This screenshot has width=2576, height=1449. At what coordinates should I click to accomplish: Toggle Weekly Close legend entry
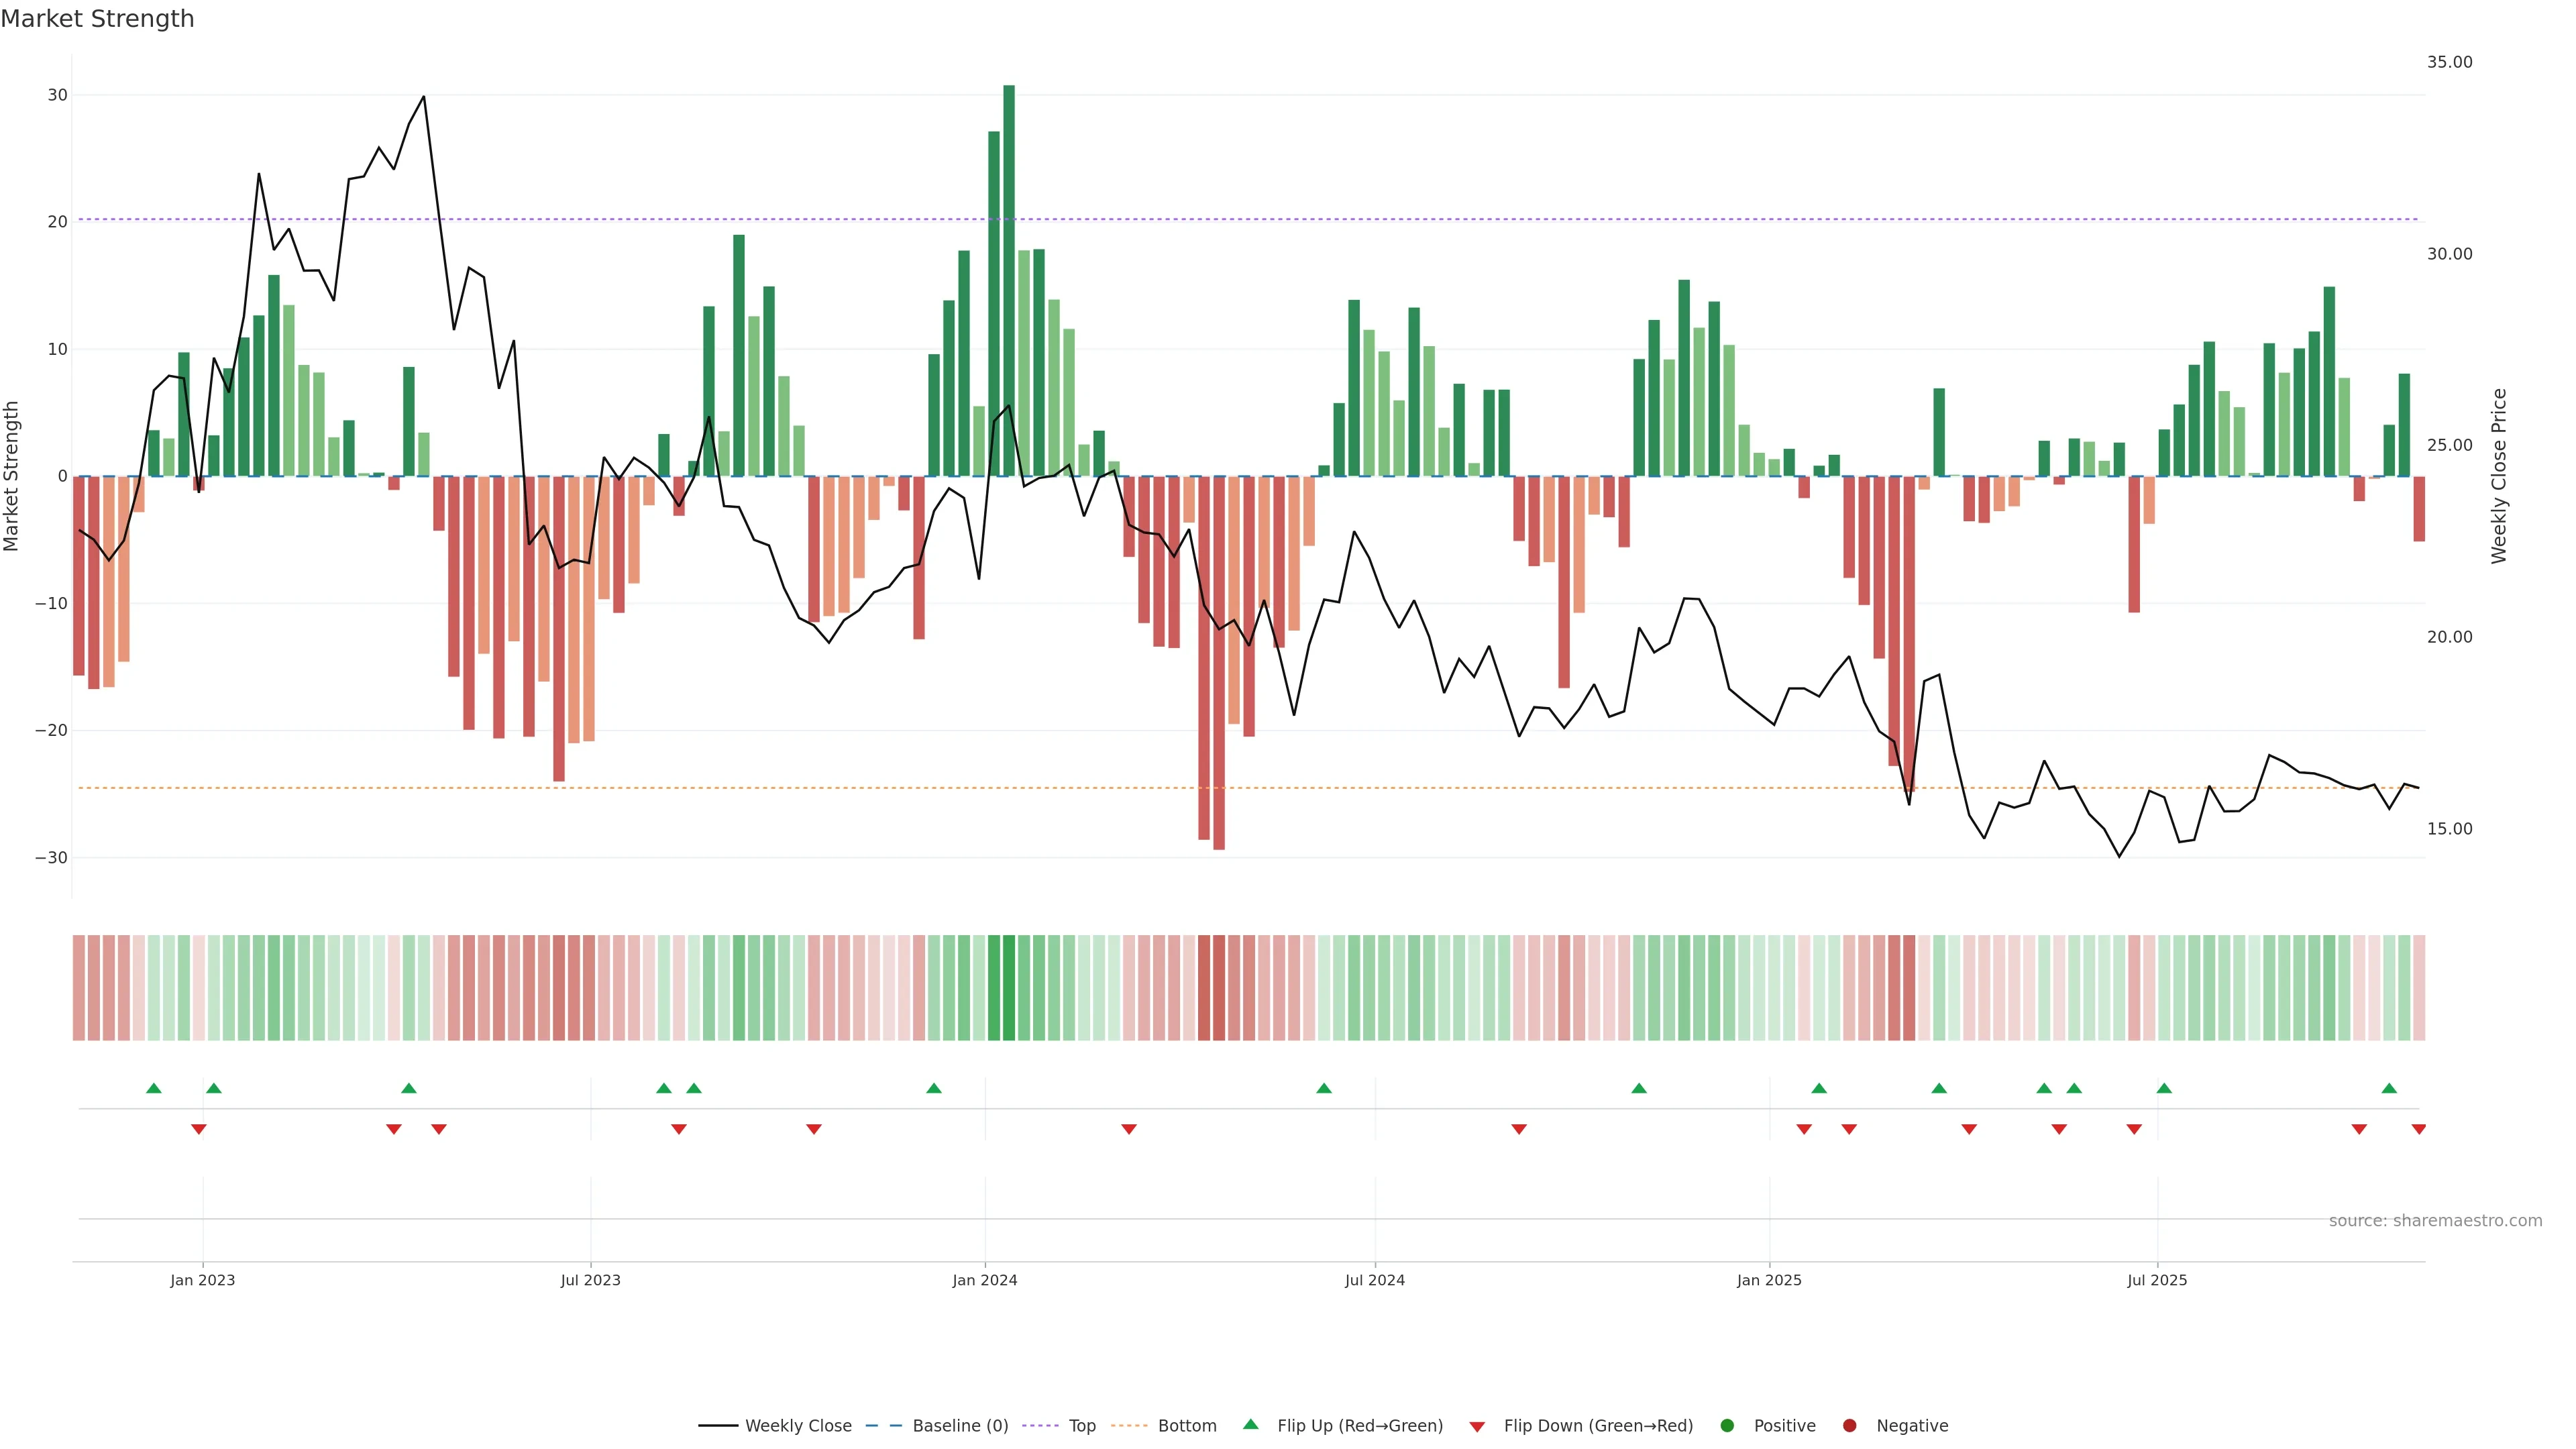click(797, 1426)
